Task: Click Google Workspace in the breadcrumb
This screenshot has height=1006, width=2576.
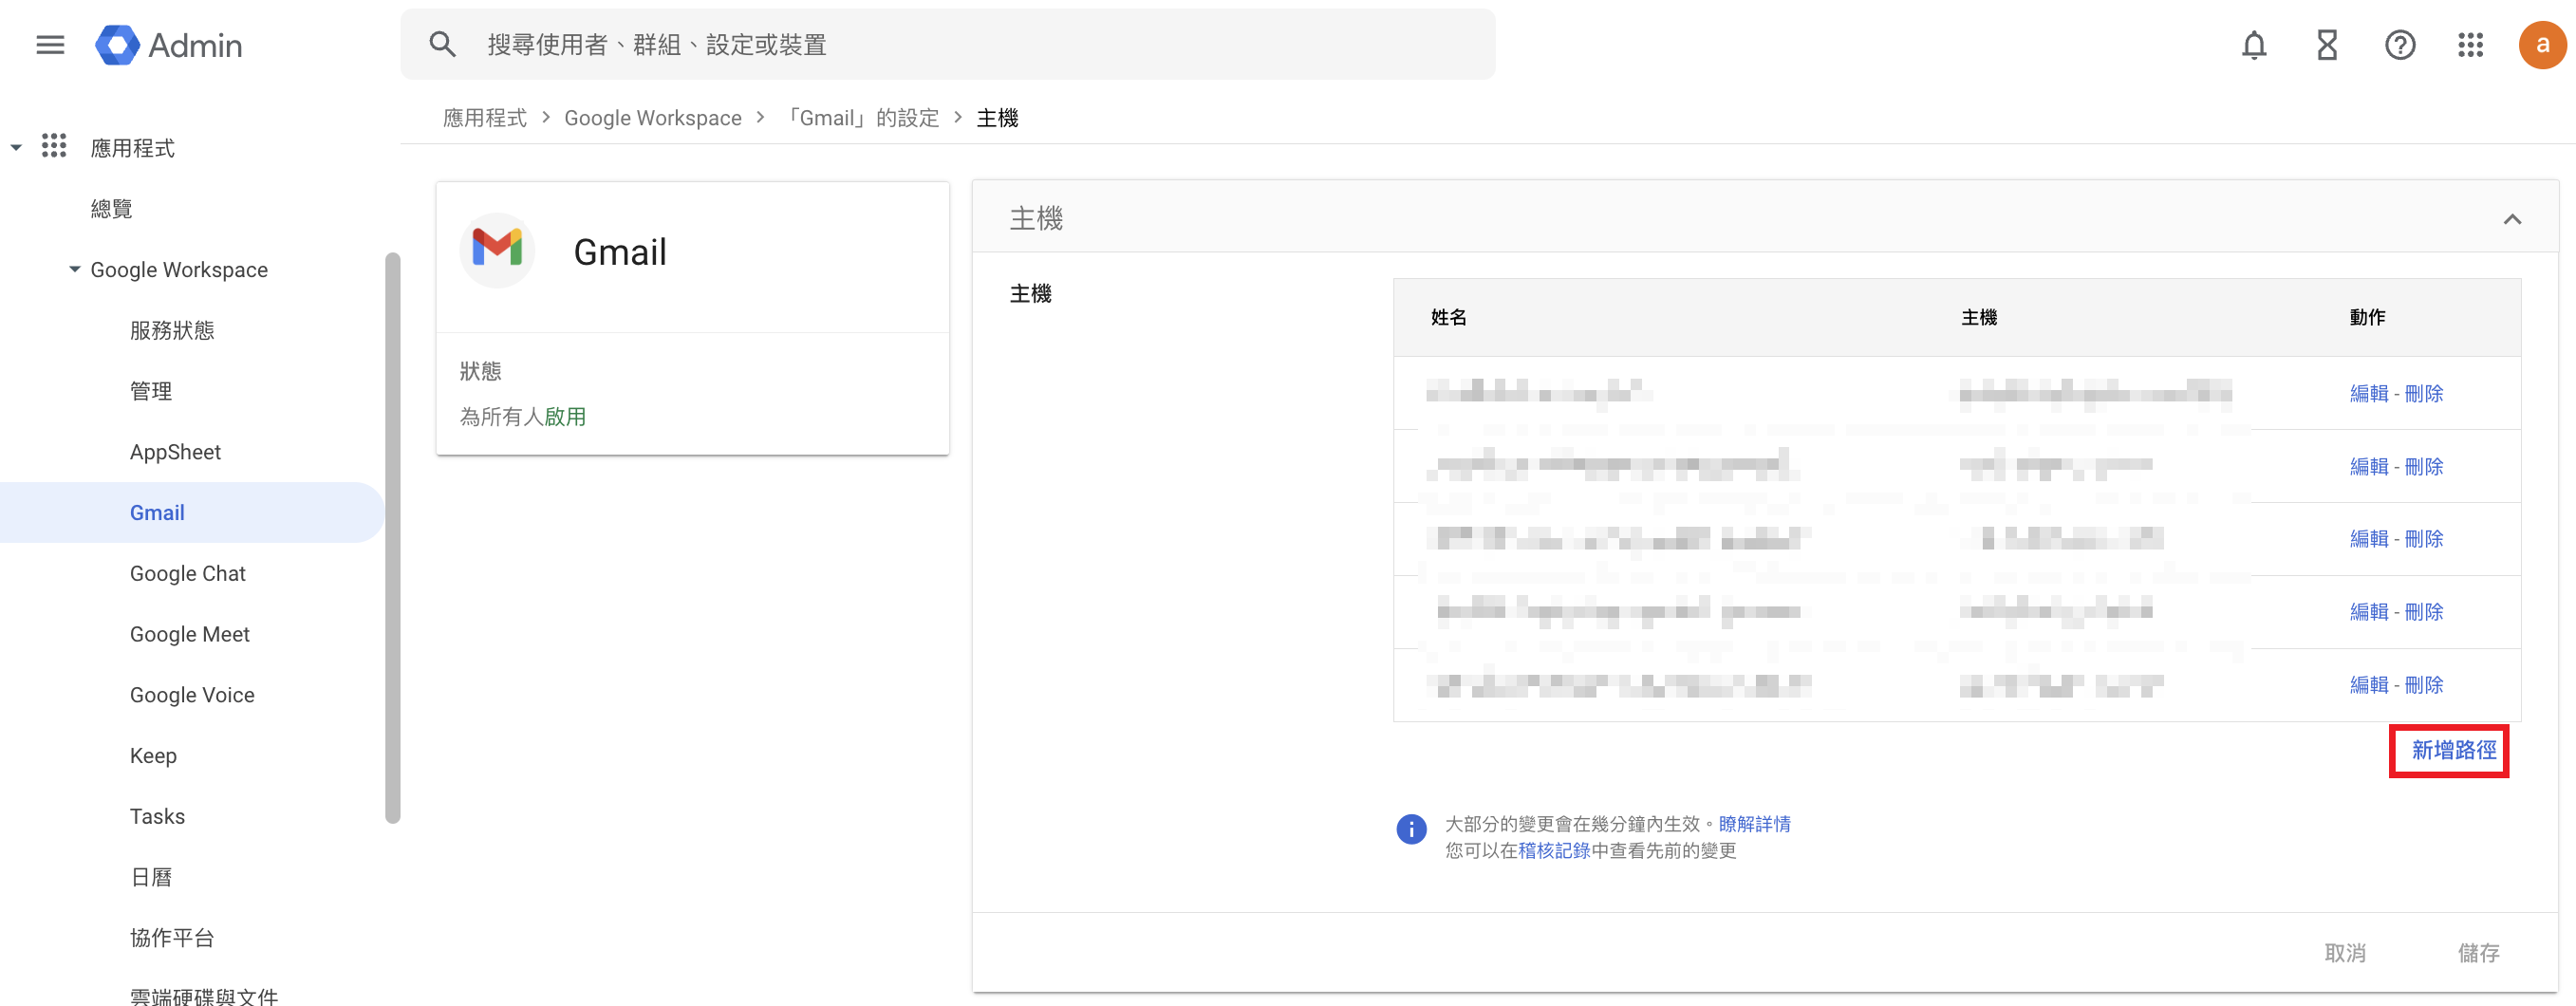Action: coord(653,118)
